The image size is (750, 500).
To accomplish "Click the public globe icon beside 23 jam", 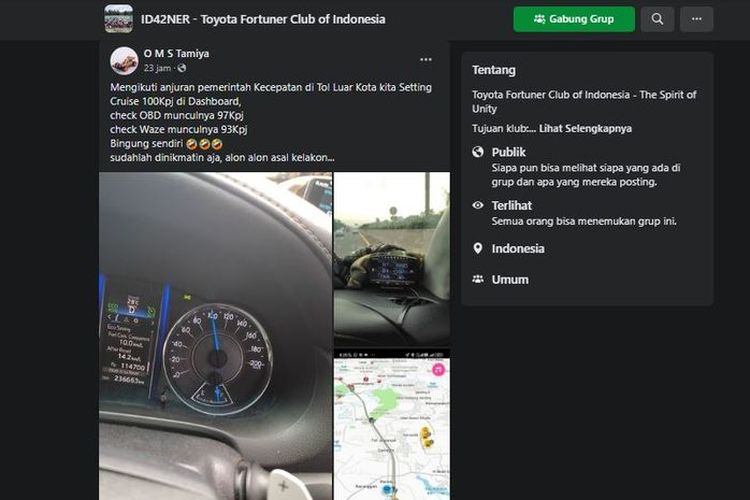I will [182, 68].
